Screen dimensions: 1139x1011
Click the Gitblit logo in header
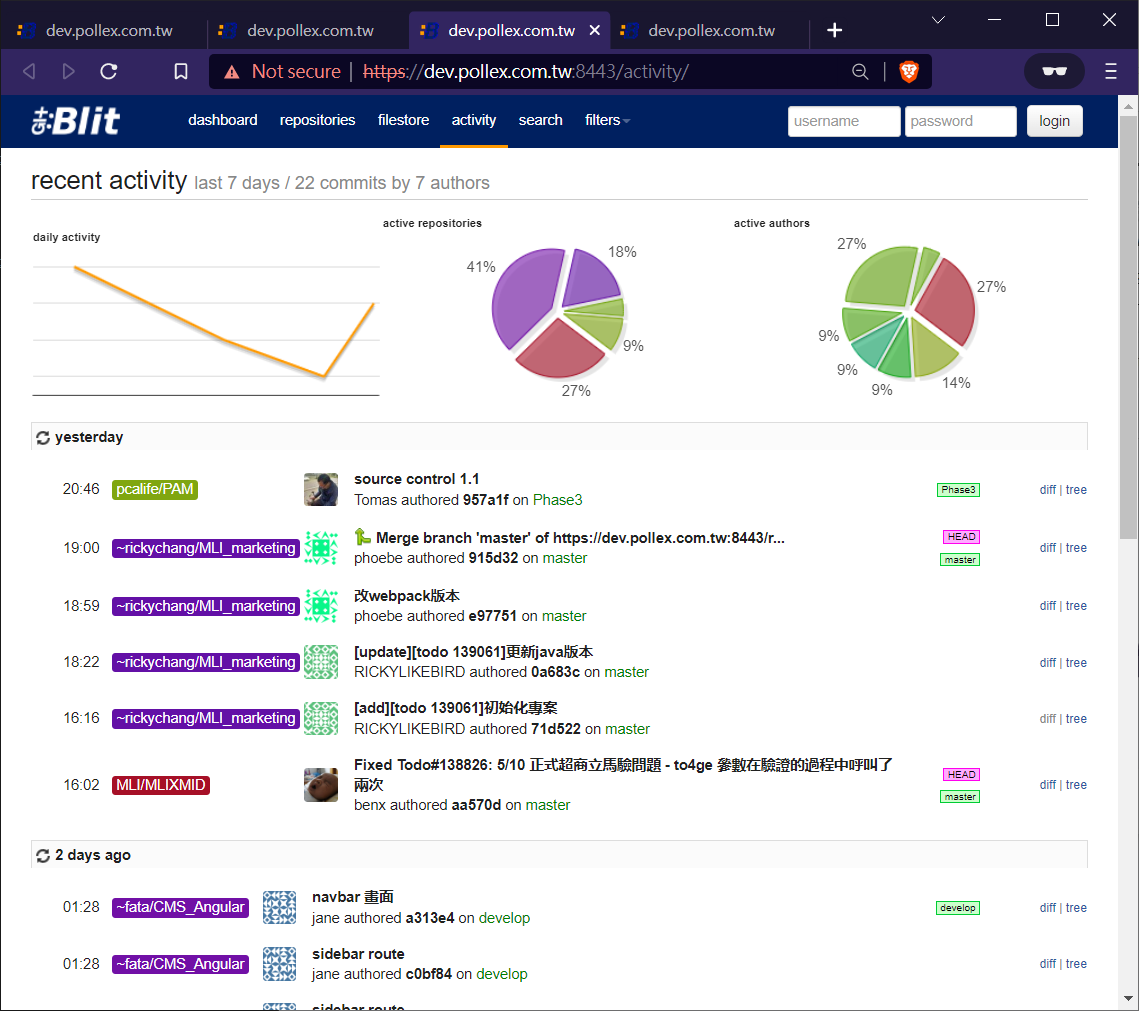coord(75,121)
